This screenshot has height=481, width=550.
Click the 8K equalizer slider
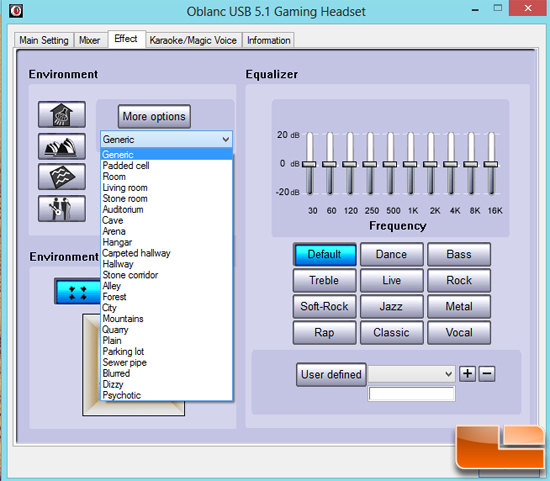(471, 164)
